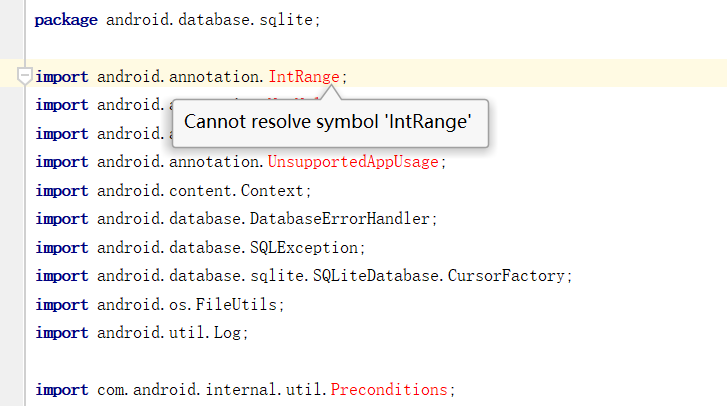Click the blank line above com.android import
Image resolution: width=727 pixels, height=406 pixels.
(x=376, y=362)
